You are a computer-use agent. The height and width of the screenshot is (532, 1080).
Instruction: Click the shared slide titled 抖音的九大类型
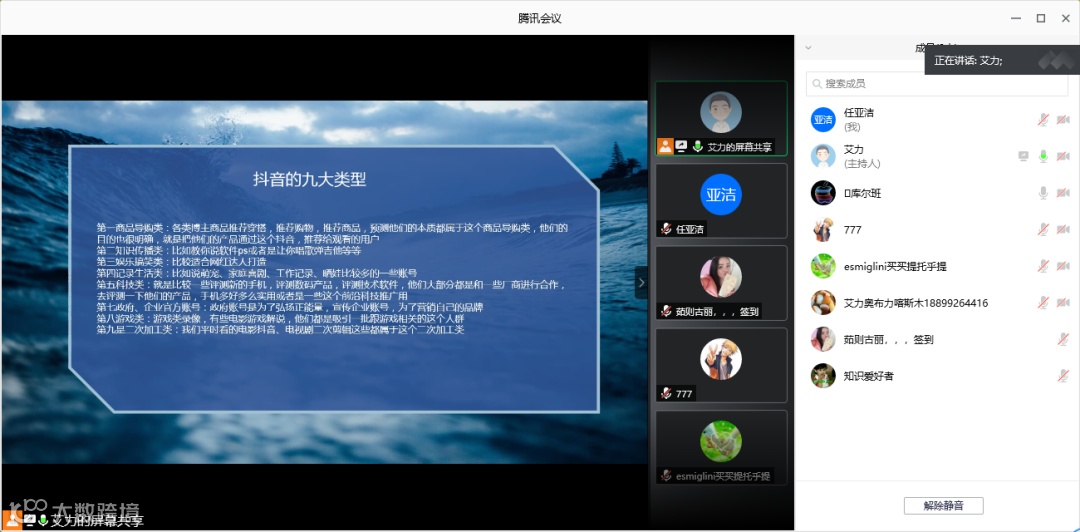[324, 282]
